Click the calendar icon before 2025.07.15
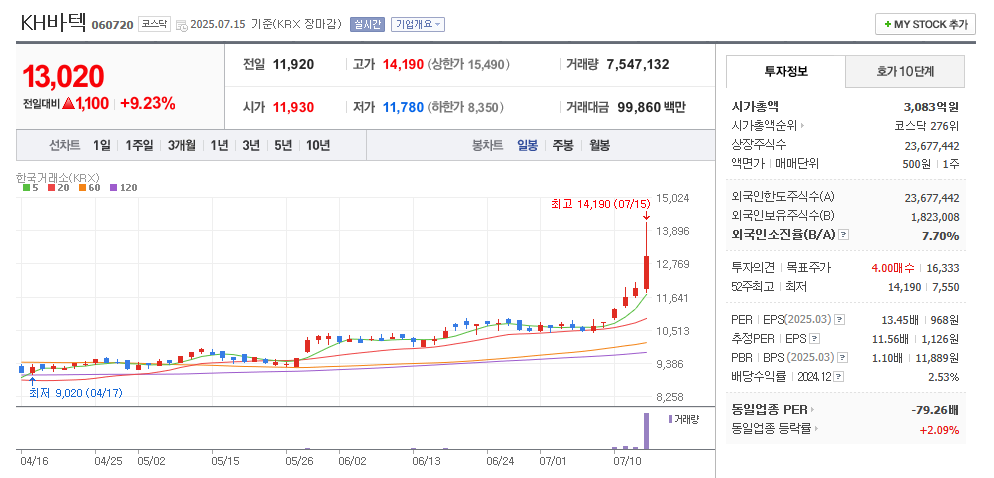 [x=181, y=25]
